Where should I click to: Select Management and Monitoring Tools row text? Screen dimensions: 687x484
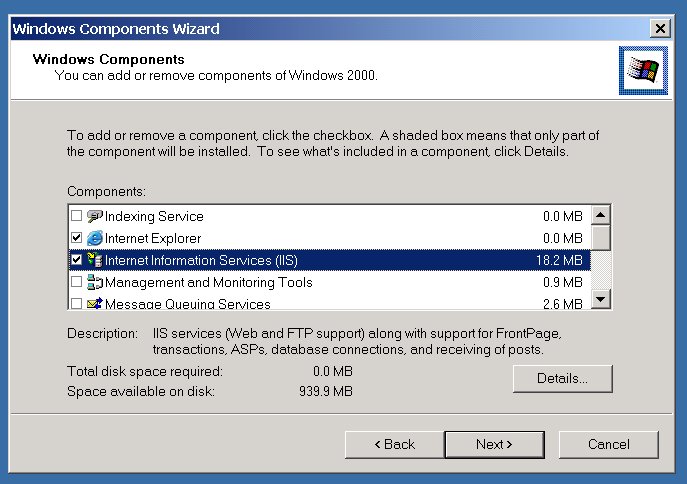click(x=209, y=282)
